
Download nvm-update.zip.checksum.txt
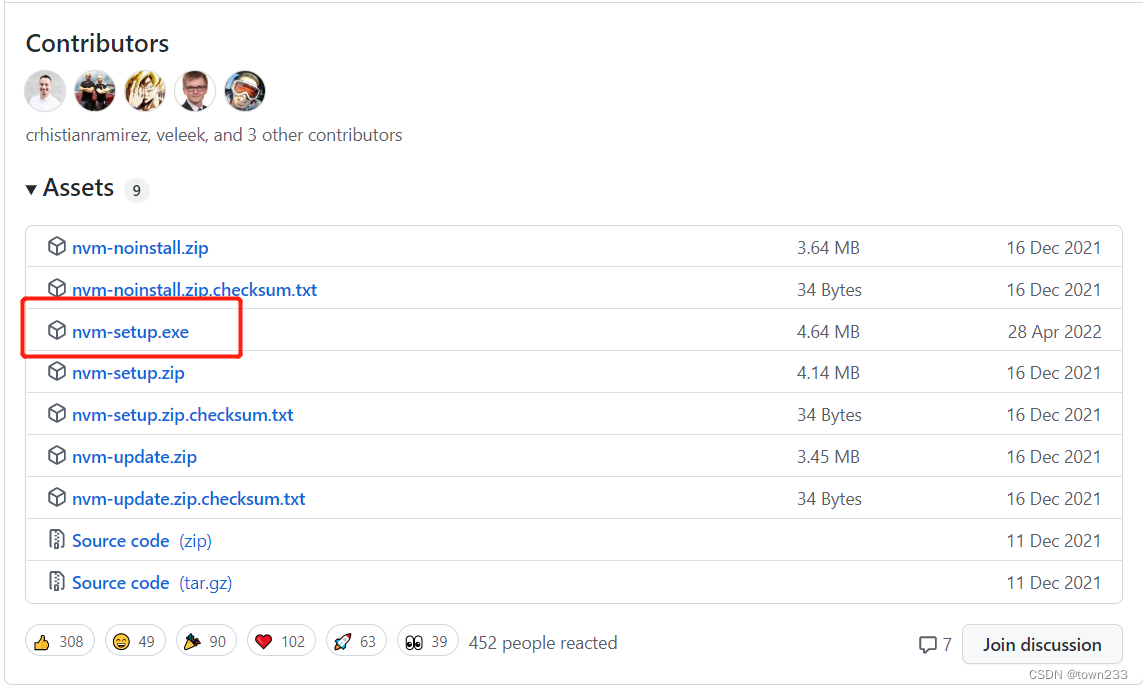[x=189, y=499]
